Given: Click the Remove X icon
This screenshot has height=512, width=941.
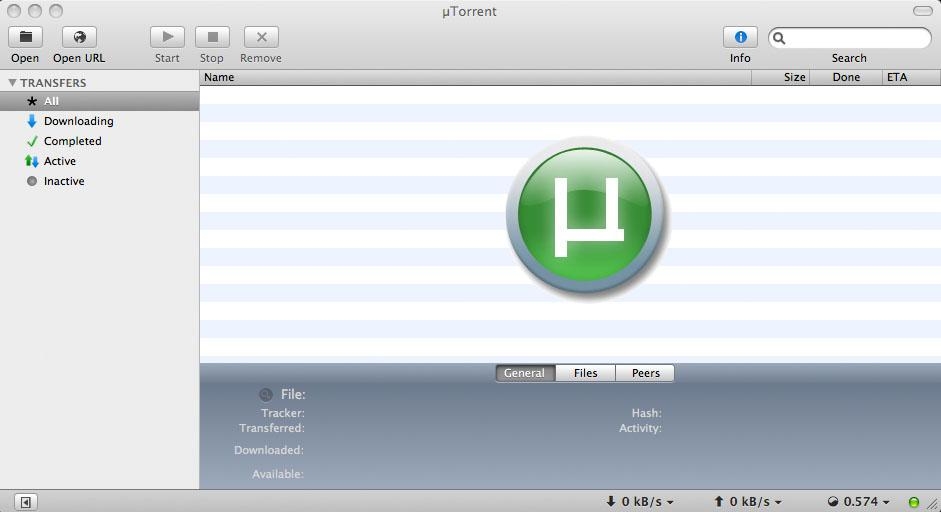Looking at the screenshot, I should [261, 37].
